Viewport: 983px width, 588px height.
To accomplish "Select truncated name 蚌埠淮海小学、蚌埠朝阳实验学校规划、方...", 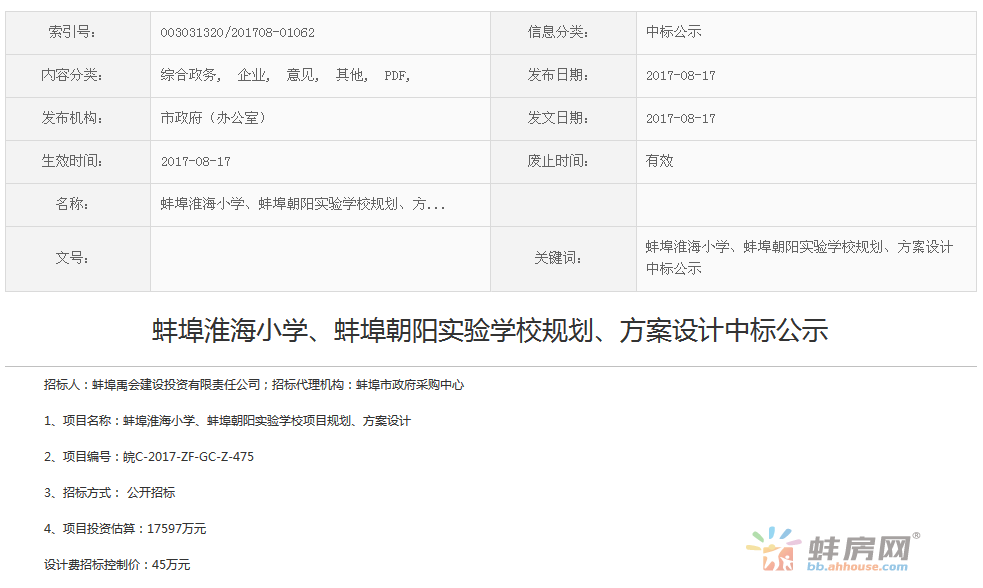I will [302, 204].
